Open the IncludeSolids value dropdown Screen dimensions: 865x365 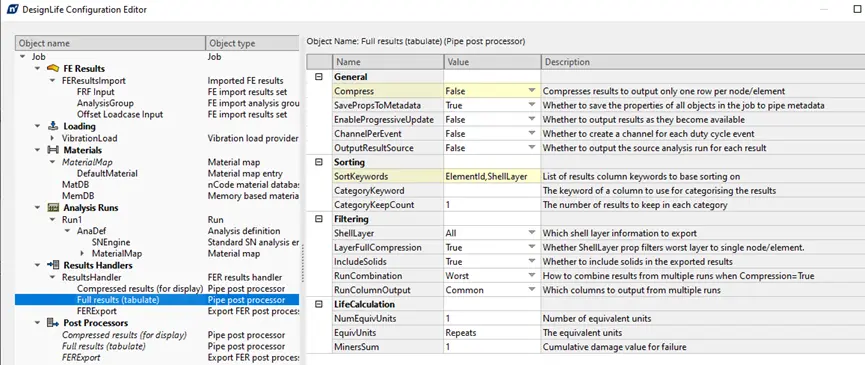pos(532,262)
